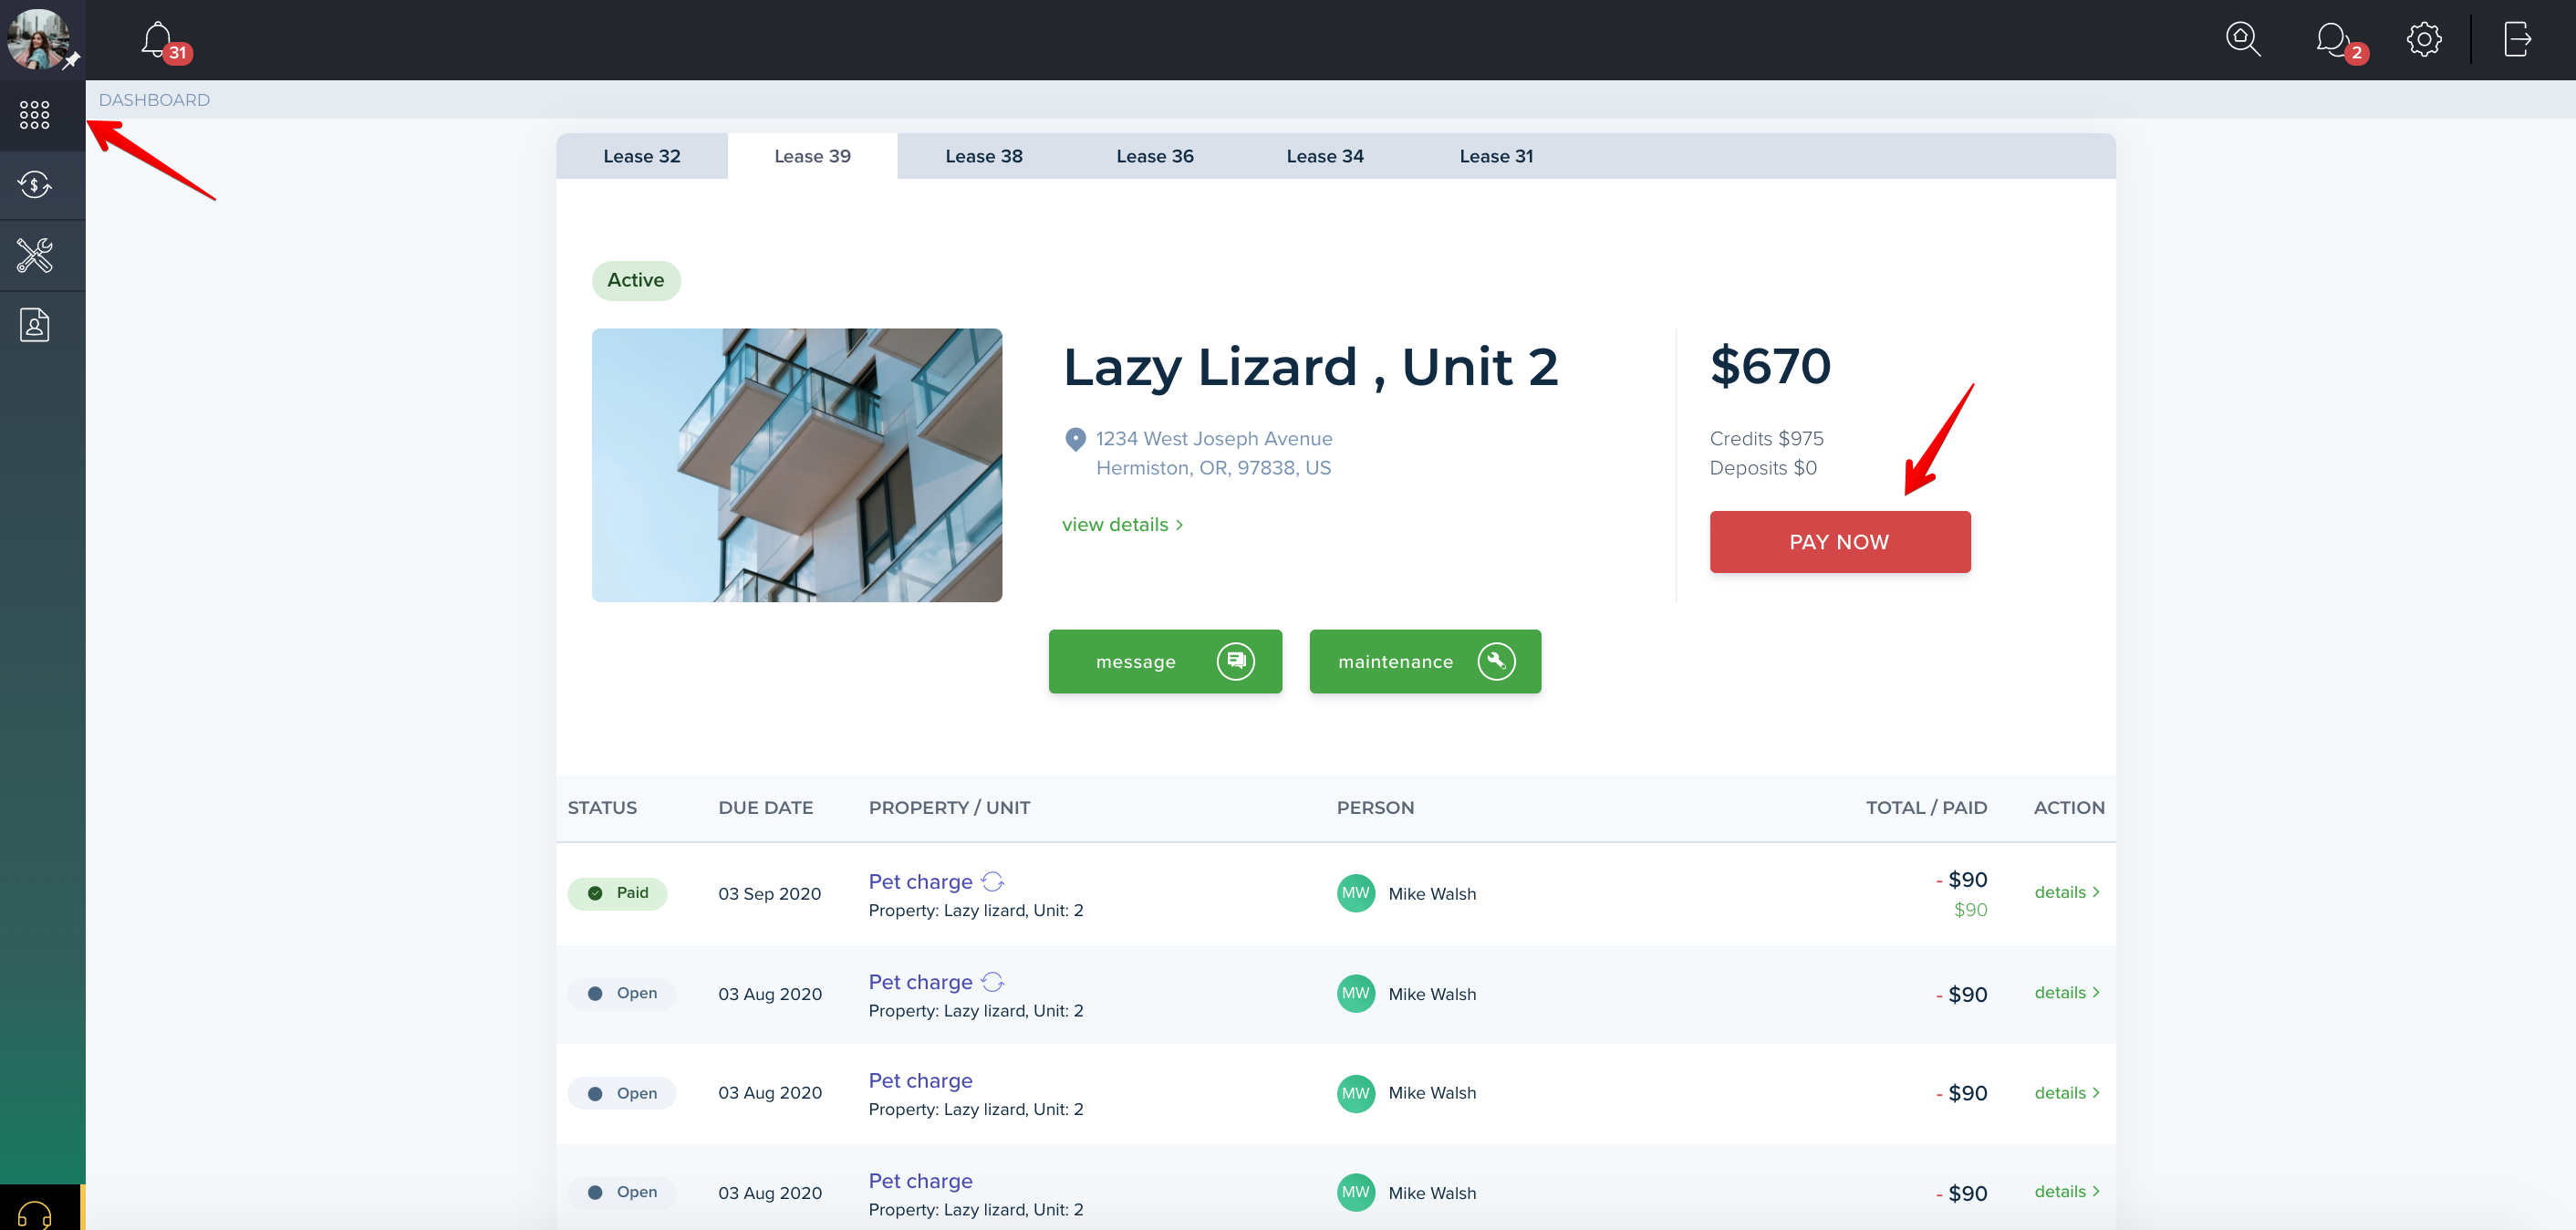Open the Lease 31 tab
The image size is (2576, 1230).
1495,156
